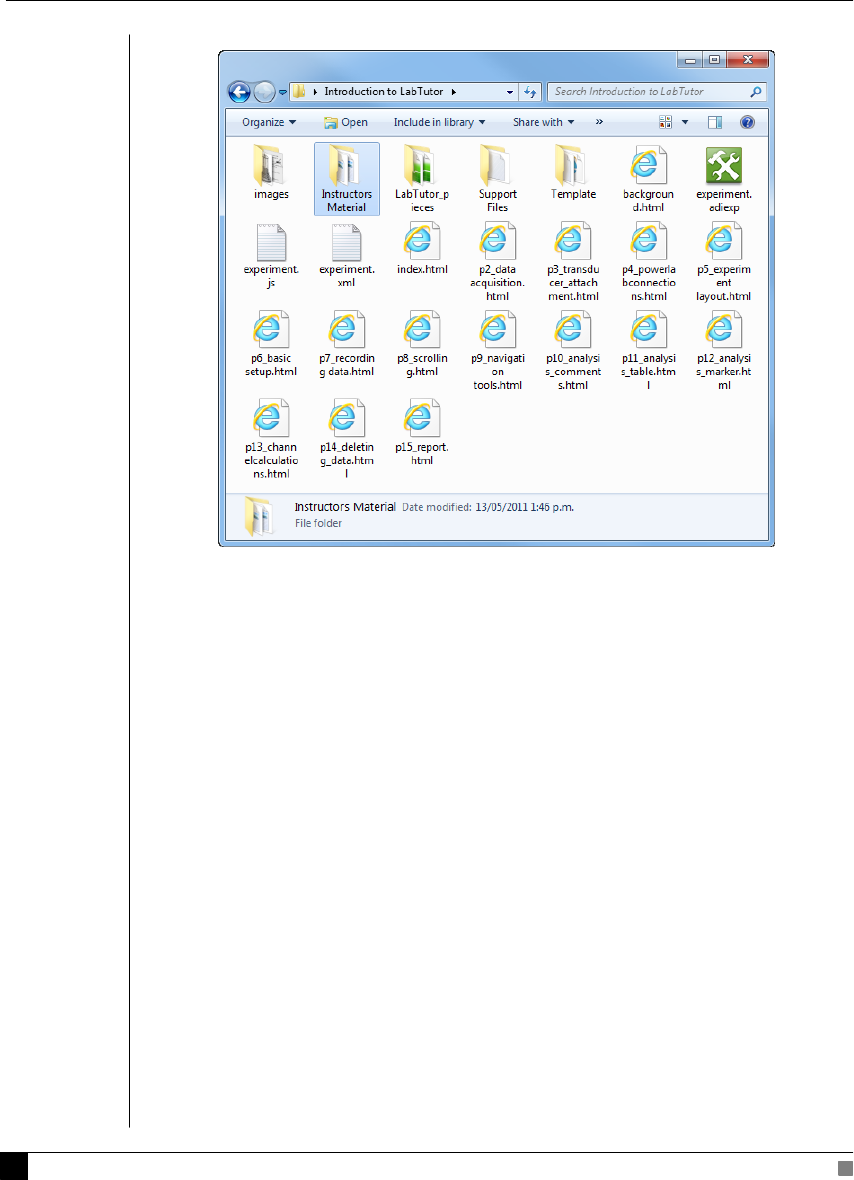The image size is (854, 1180).
Task: Select background.html file
Action: point(648,179)
